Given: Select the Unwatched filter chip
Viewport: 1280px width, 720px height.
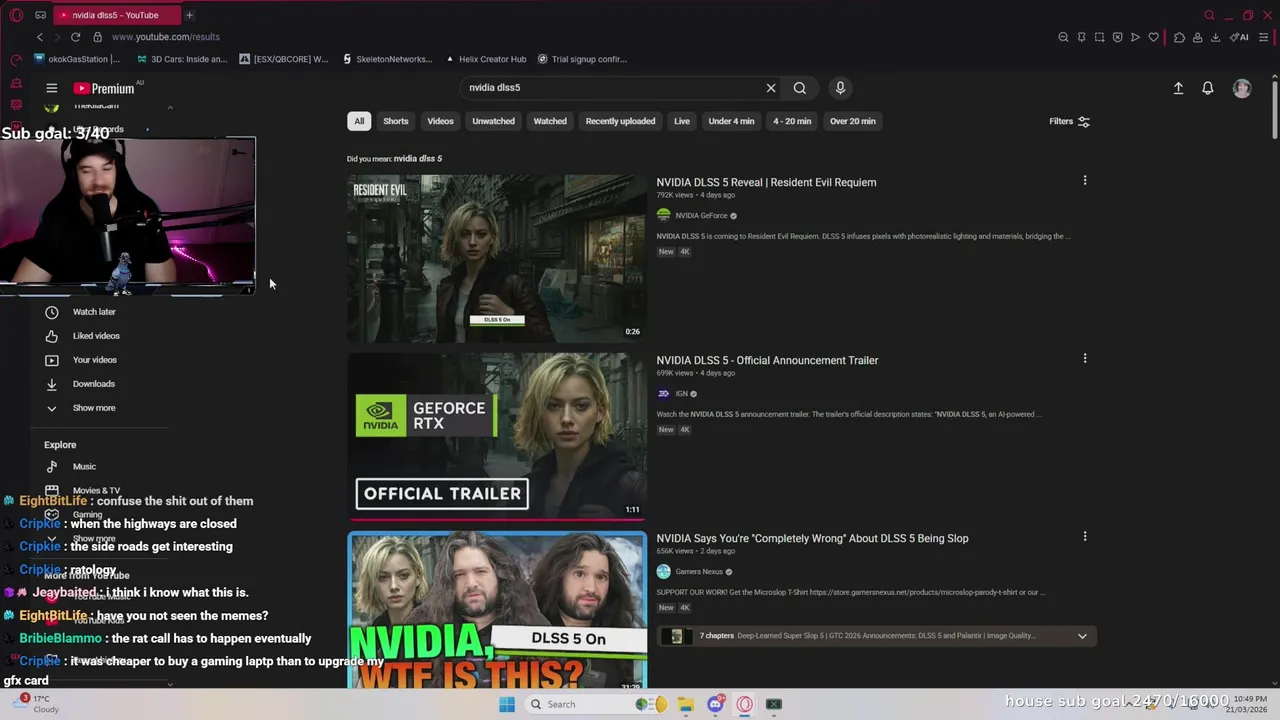Looking at the screenshot, I should 493,121.
